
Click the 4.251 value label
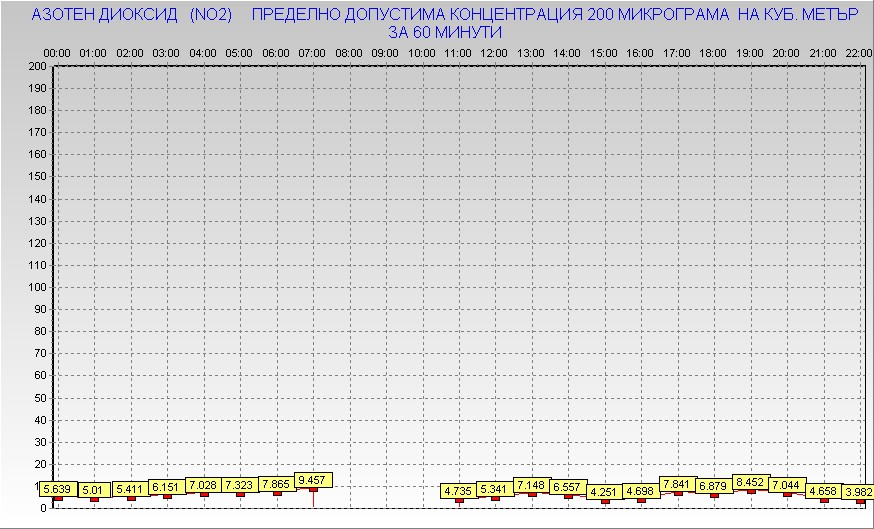click(x=604, y=492)
